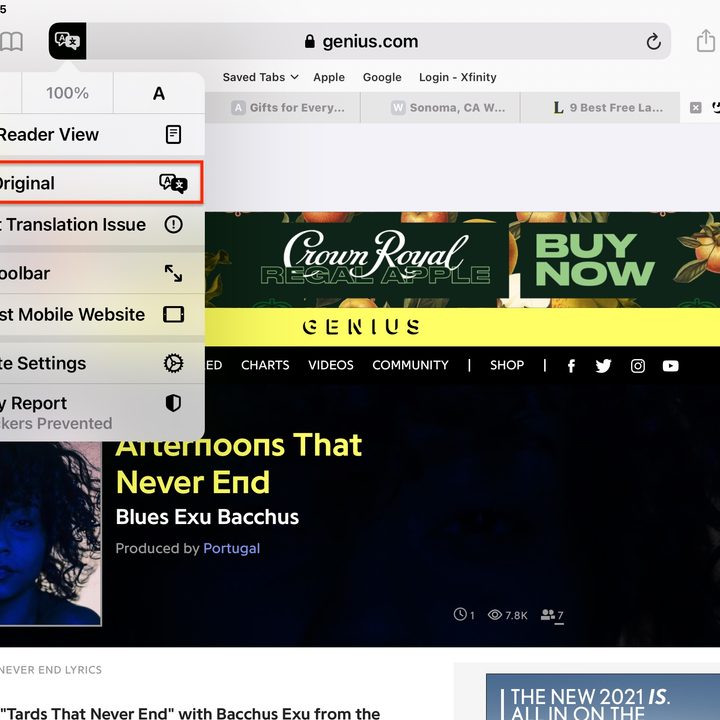Tap the Website Settings gear icon
Screen dimensions: 720x720
click(x=174, y=363)
